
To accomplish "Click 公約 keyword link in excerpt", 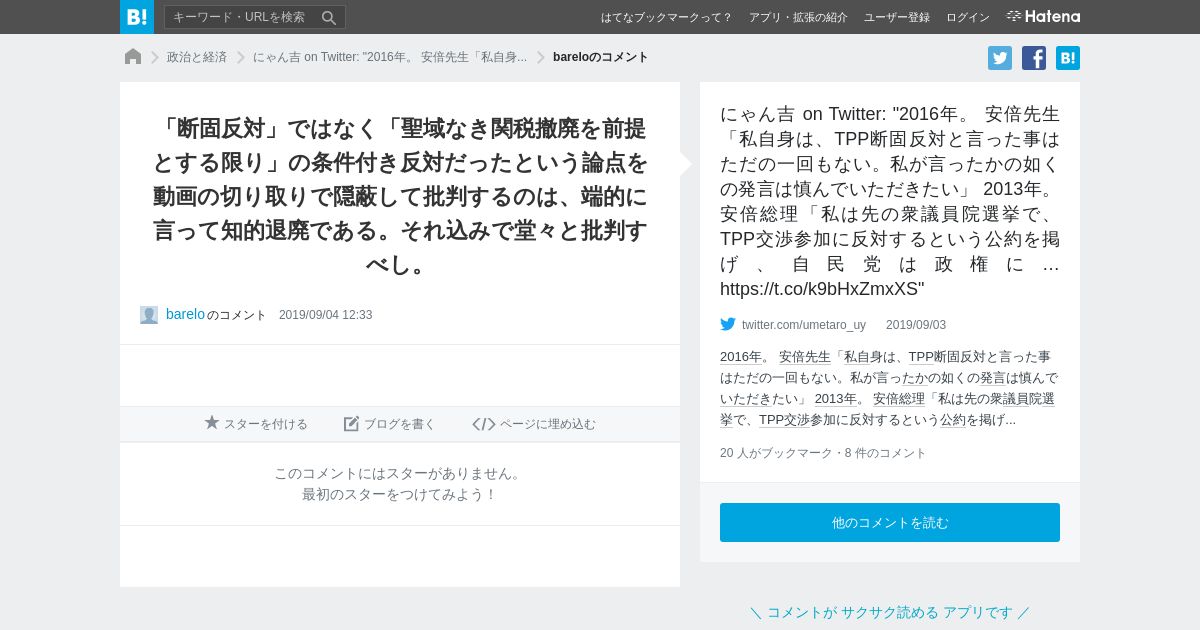I will click(x=953, y=420).
